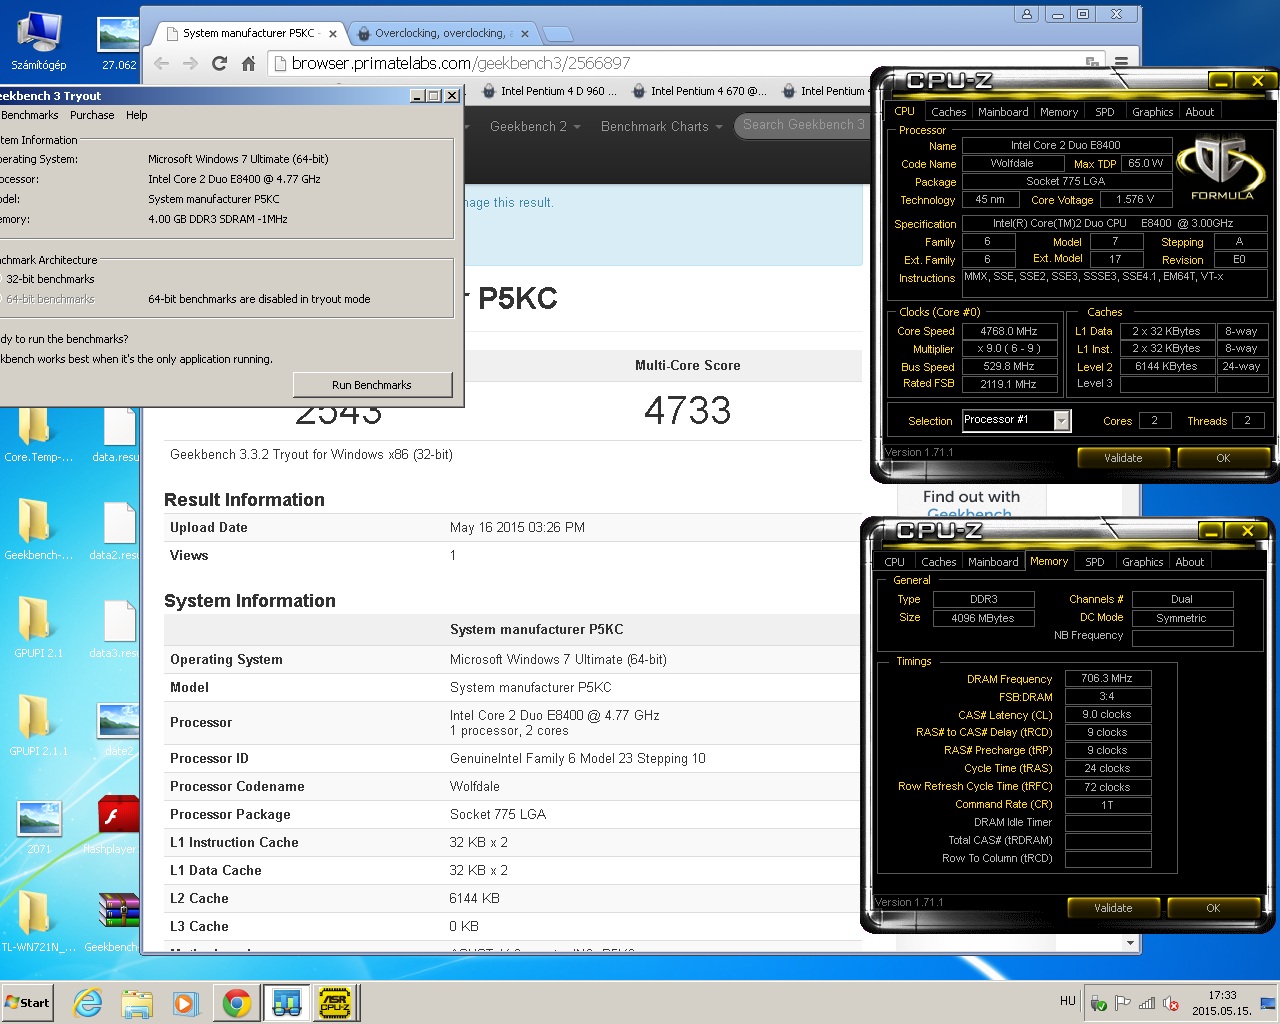Open Chrome's hamburger menu
The height and width of the screenshot is (1024, 1280).
1121,63
